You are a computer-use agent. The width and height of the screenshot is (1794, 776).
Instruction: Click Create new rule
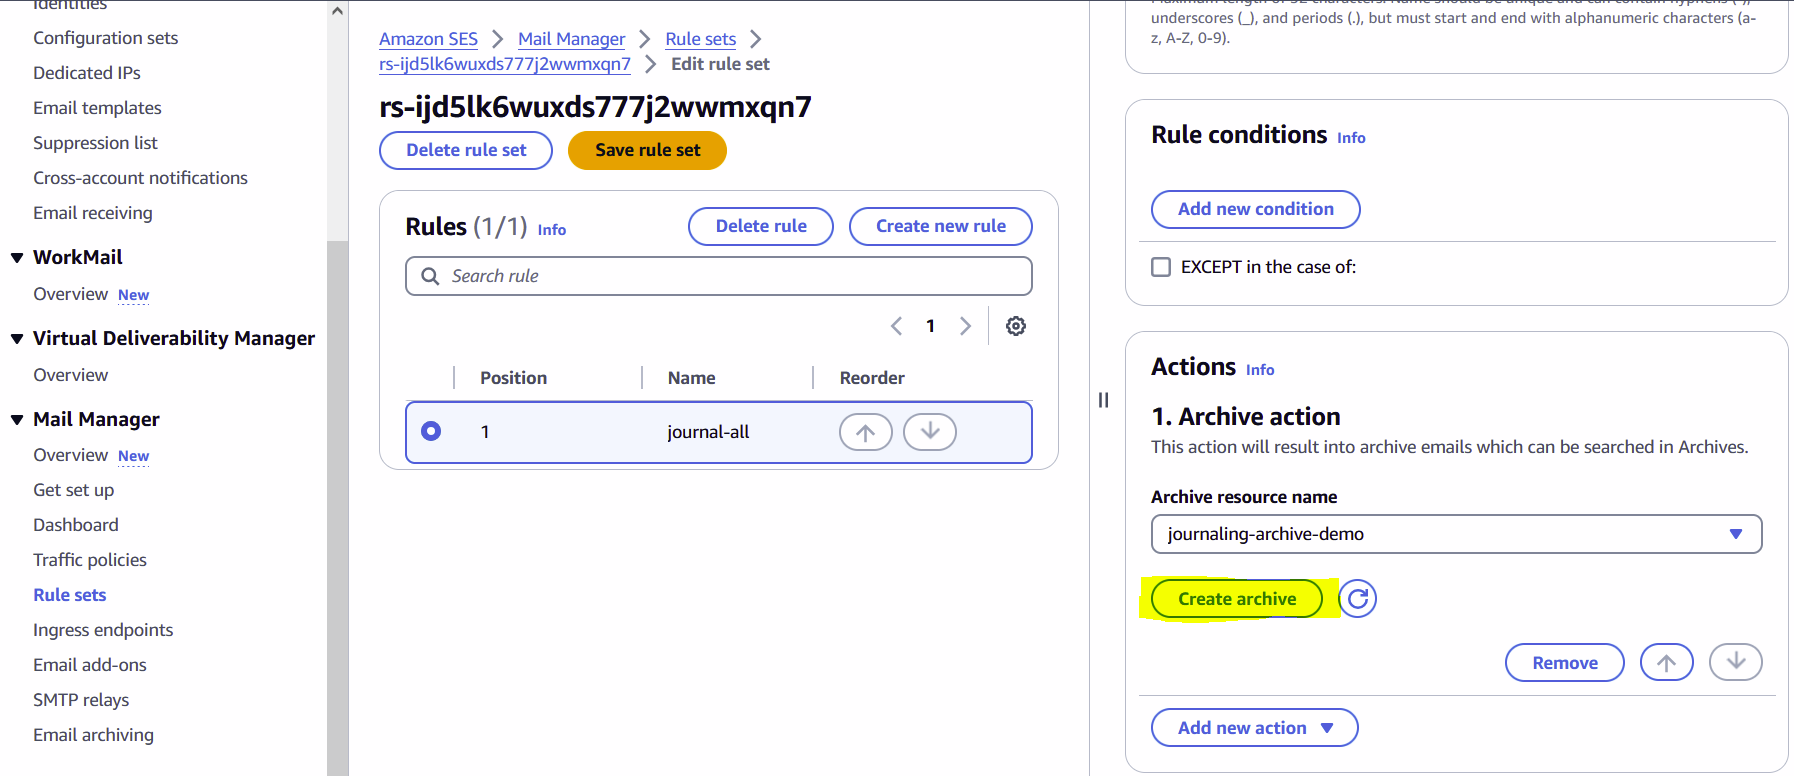[941, 226]
